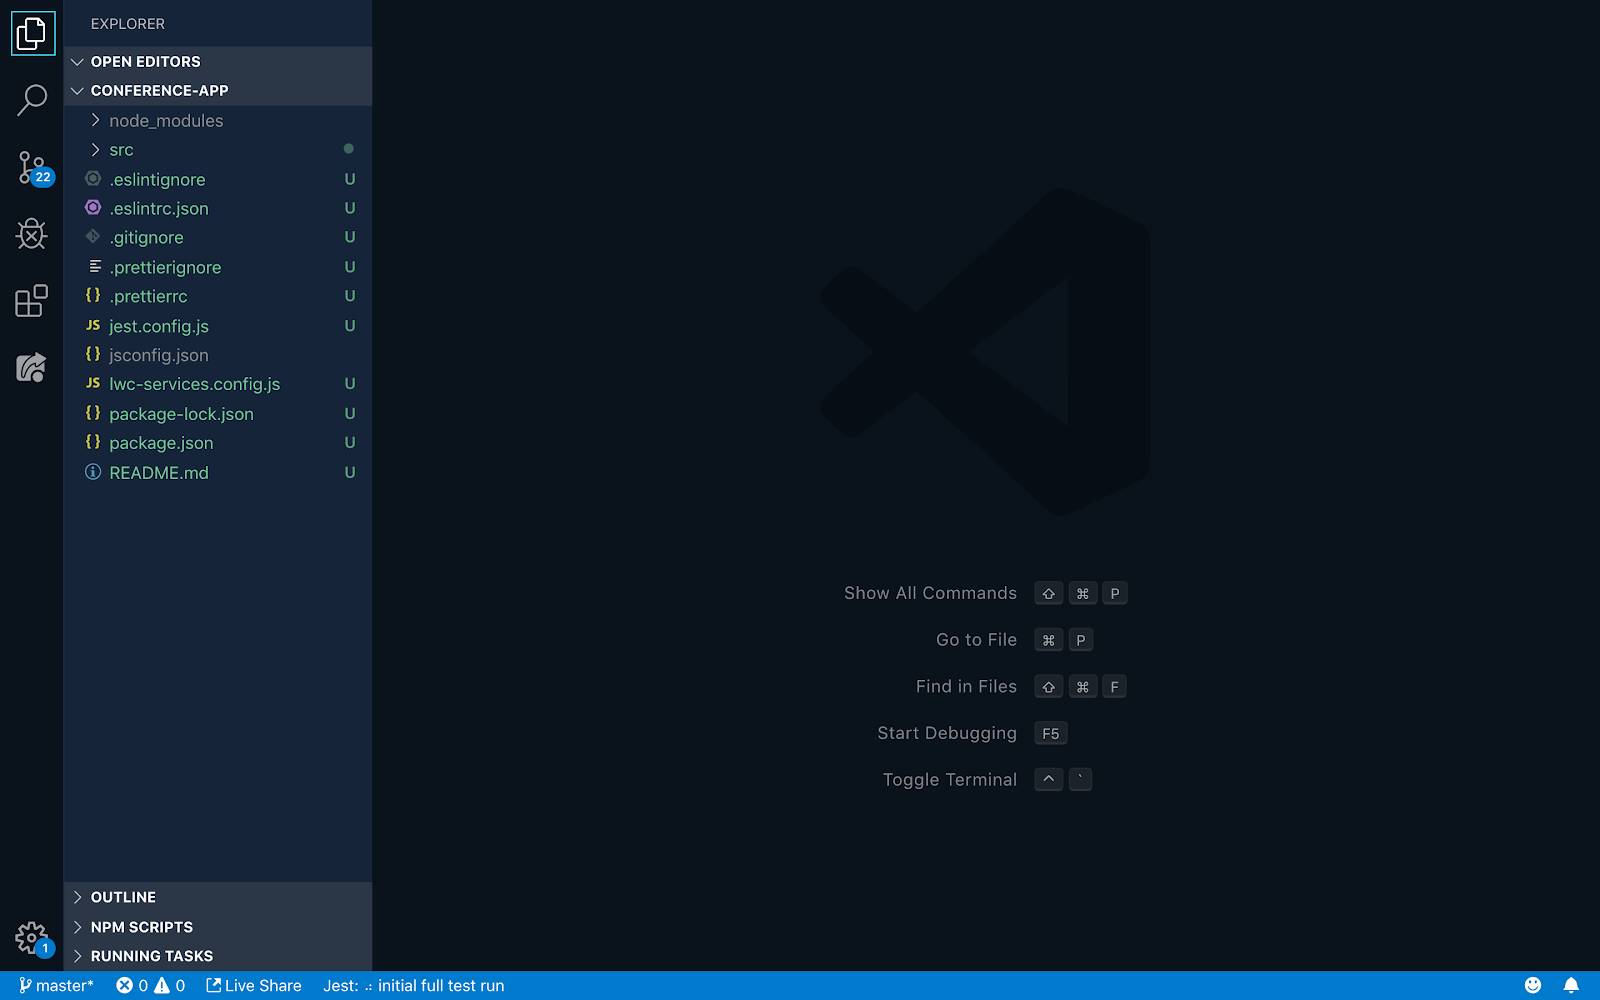Expand the OUTLINE section
1600x1000 pixels.
[x=218, y=897]
